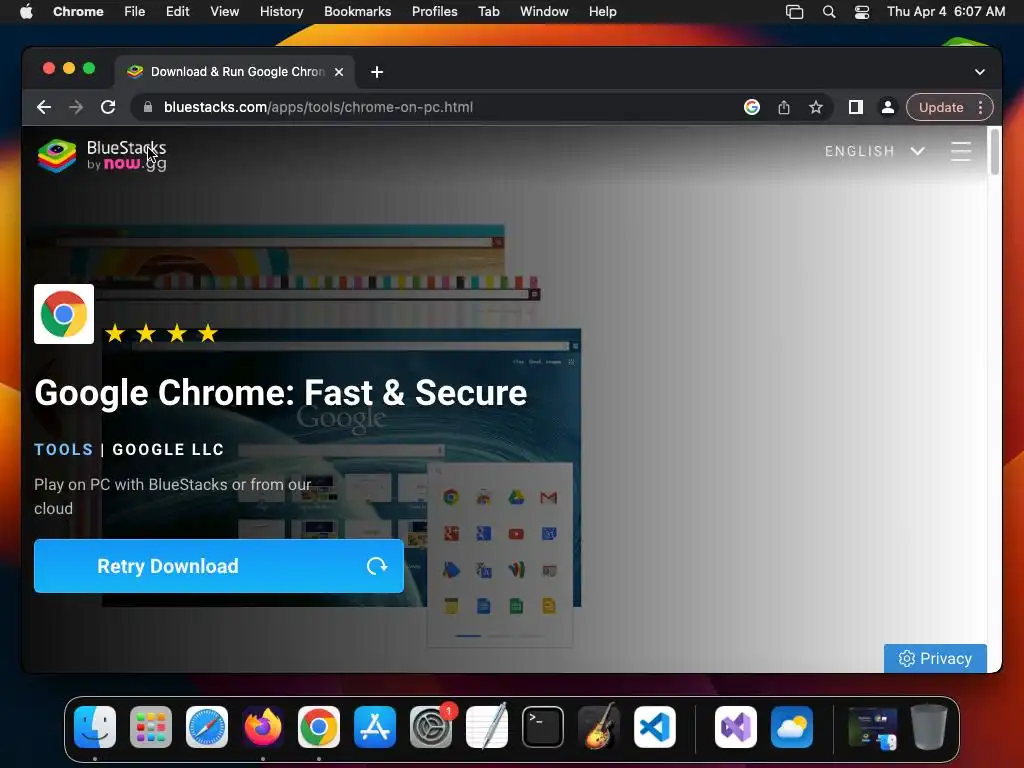Open Safari from the Dock

tap(207, 727)
